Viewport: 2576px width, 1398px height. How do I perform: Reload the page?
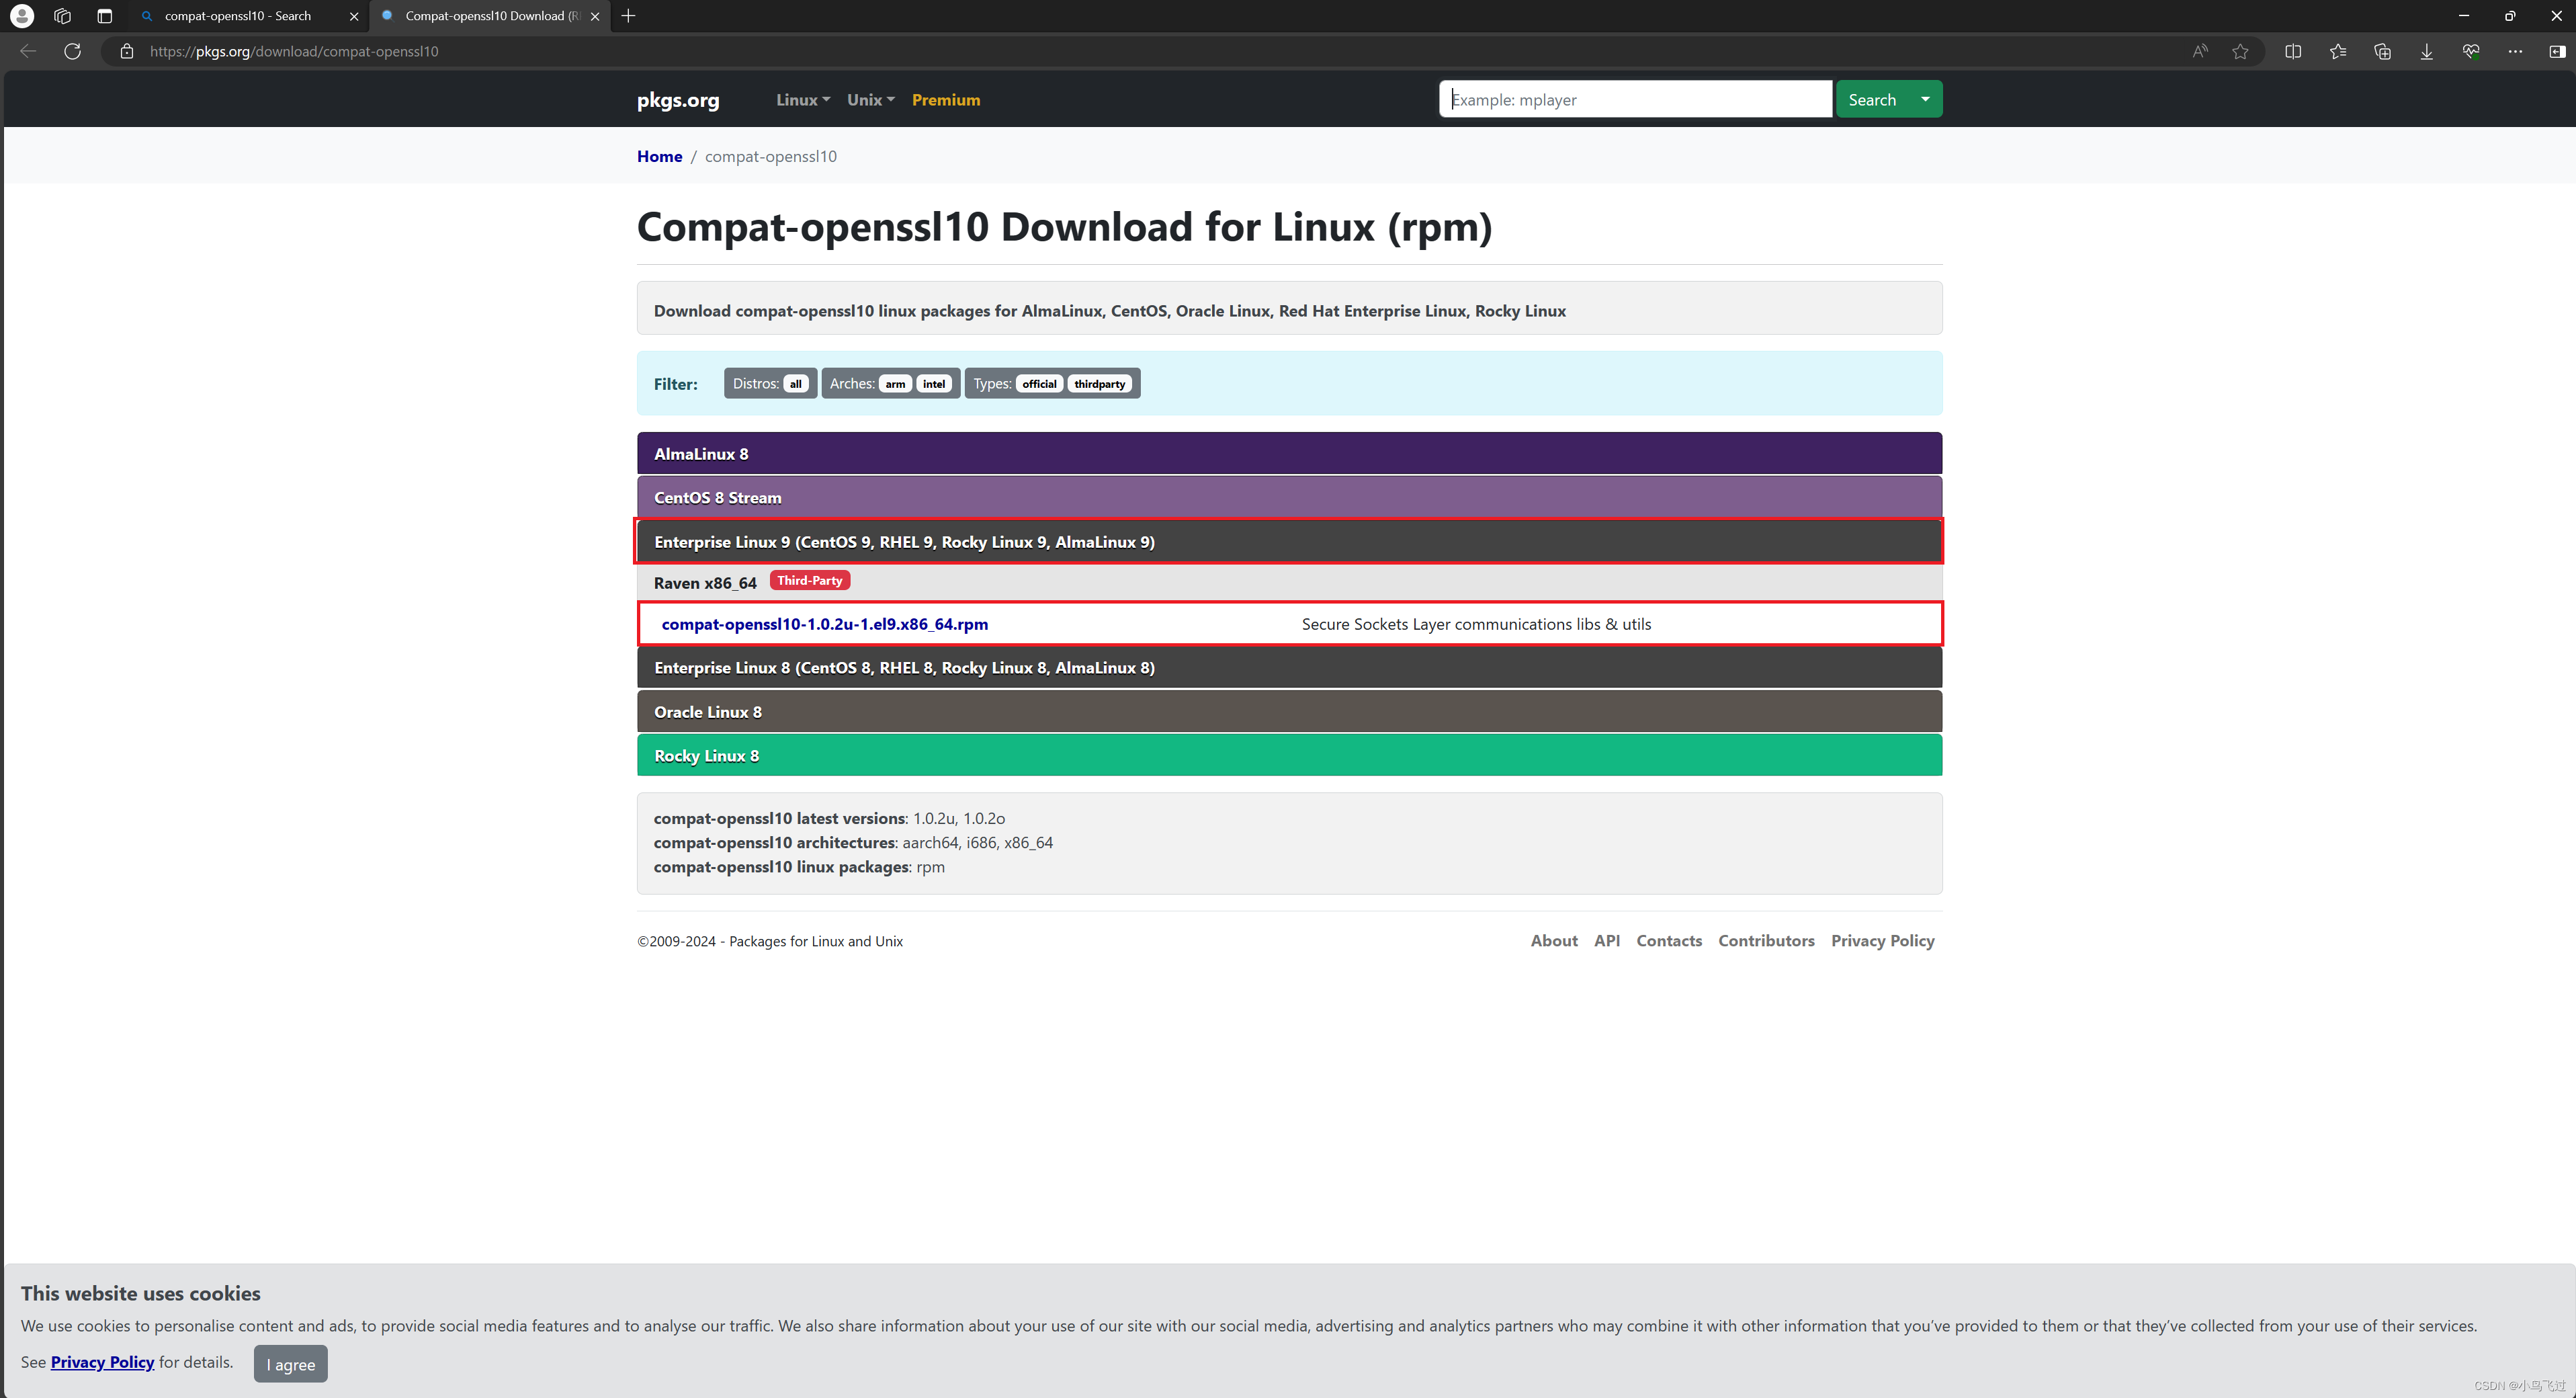tap(72, 51)
